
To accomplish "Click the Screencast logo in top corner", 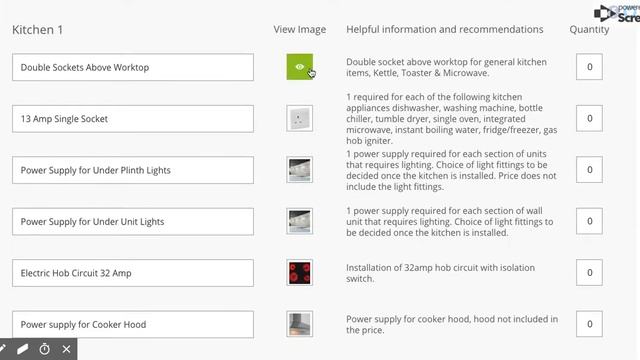I will [x=617, y=13].
